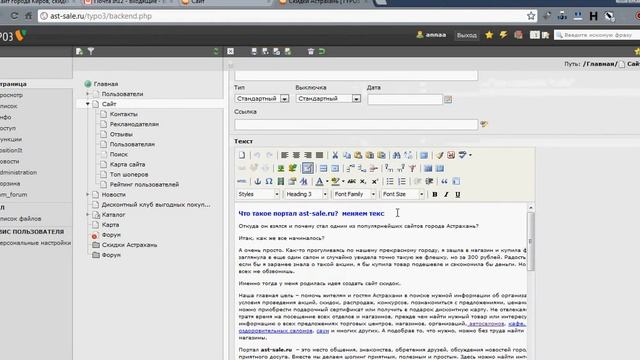Open the Выключка dropdown
Image resolution: width=640 pixels, height=360 pixels.
pos(328,99)
